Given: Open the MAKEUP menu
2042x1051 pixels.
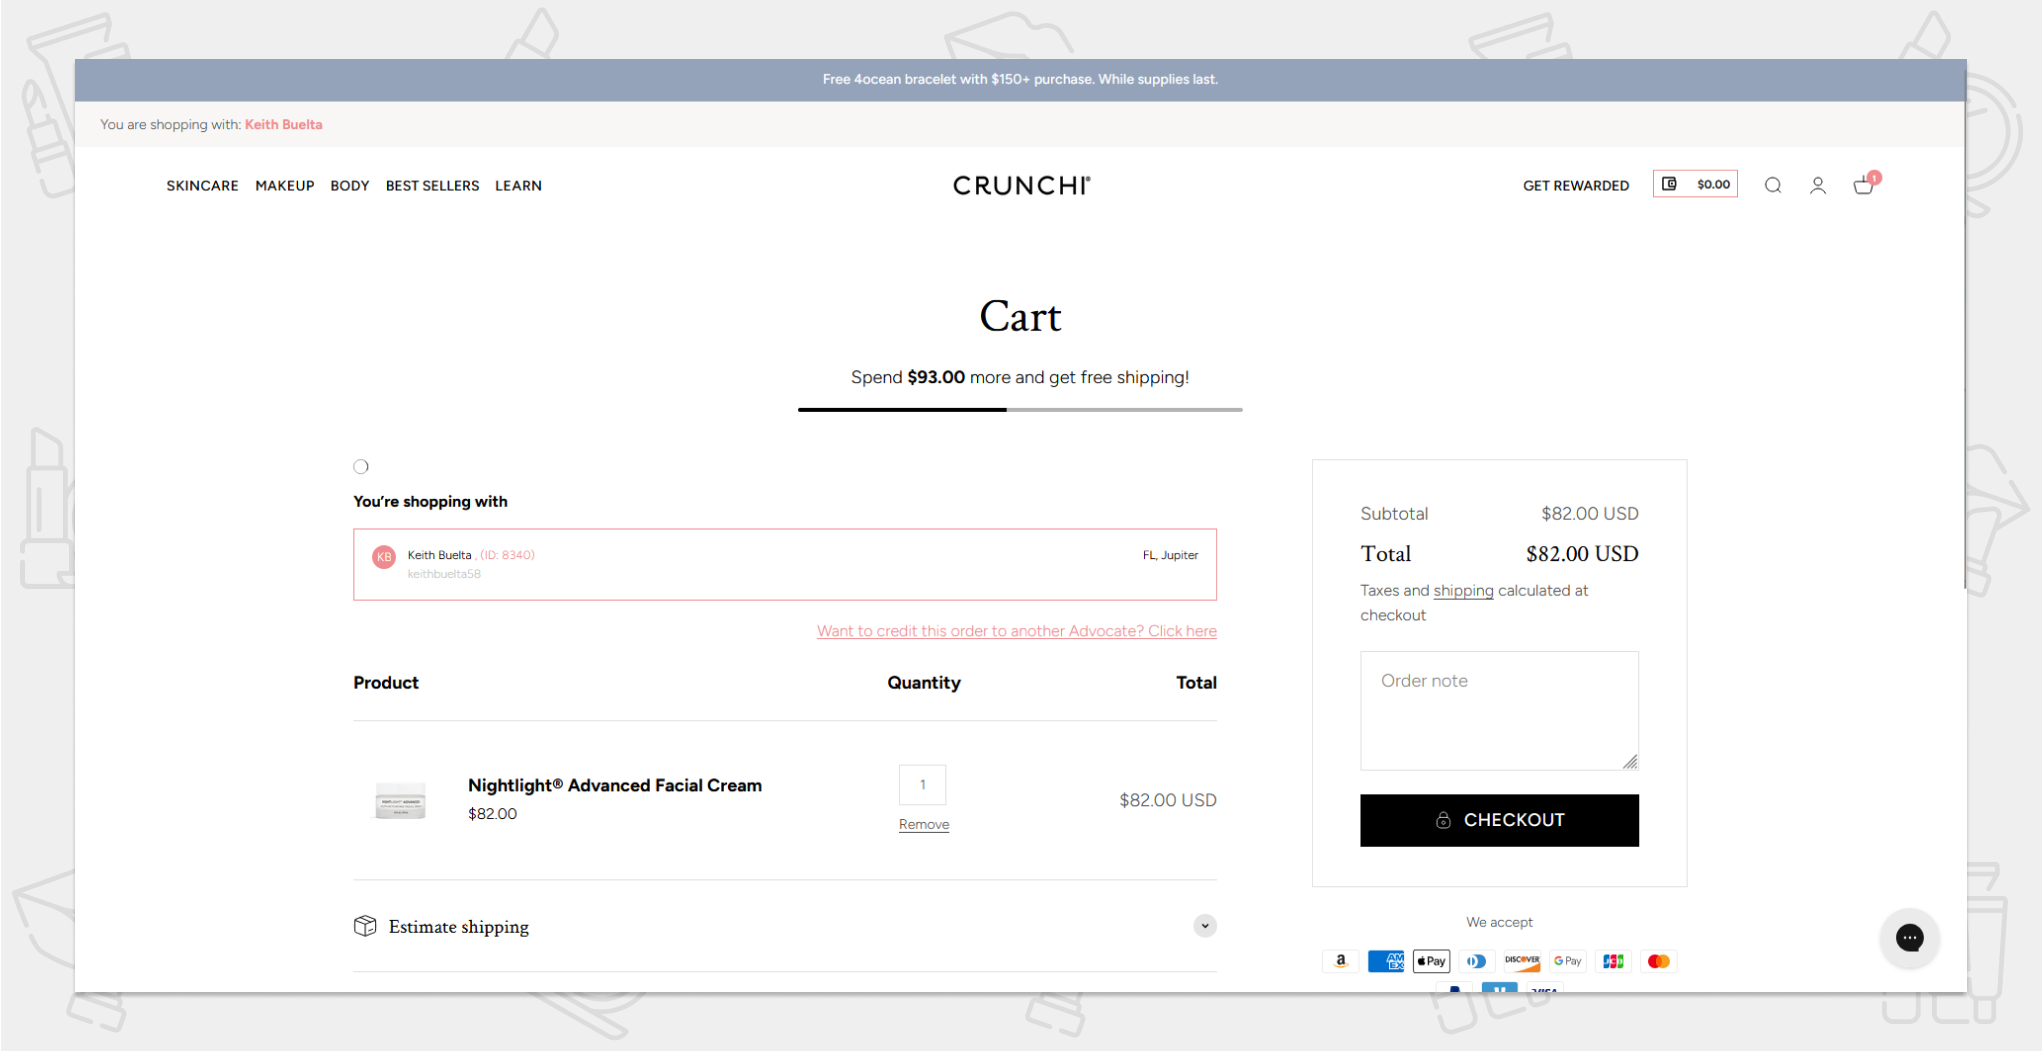Looking at the screenshot, I should point(285,186).
